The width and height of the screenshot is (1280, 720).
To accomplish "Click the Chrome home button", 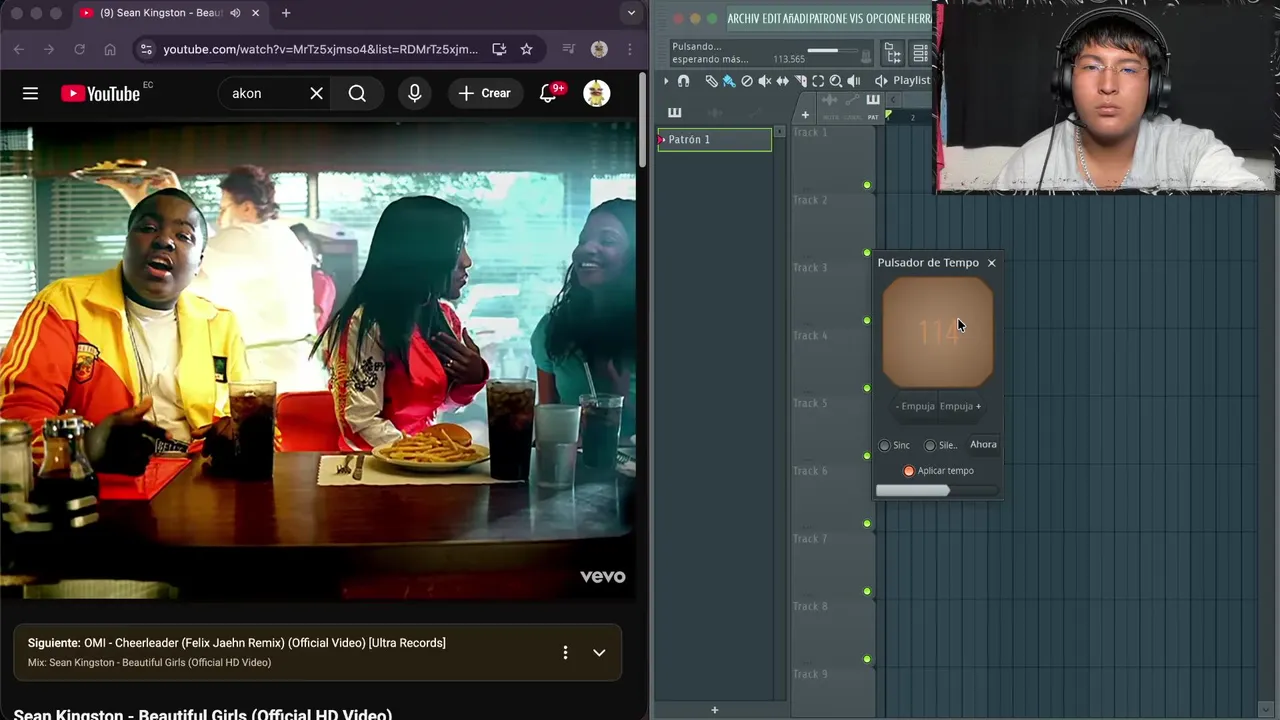I will [x=110, y=49].
